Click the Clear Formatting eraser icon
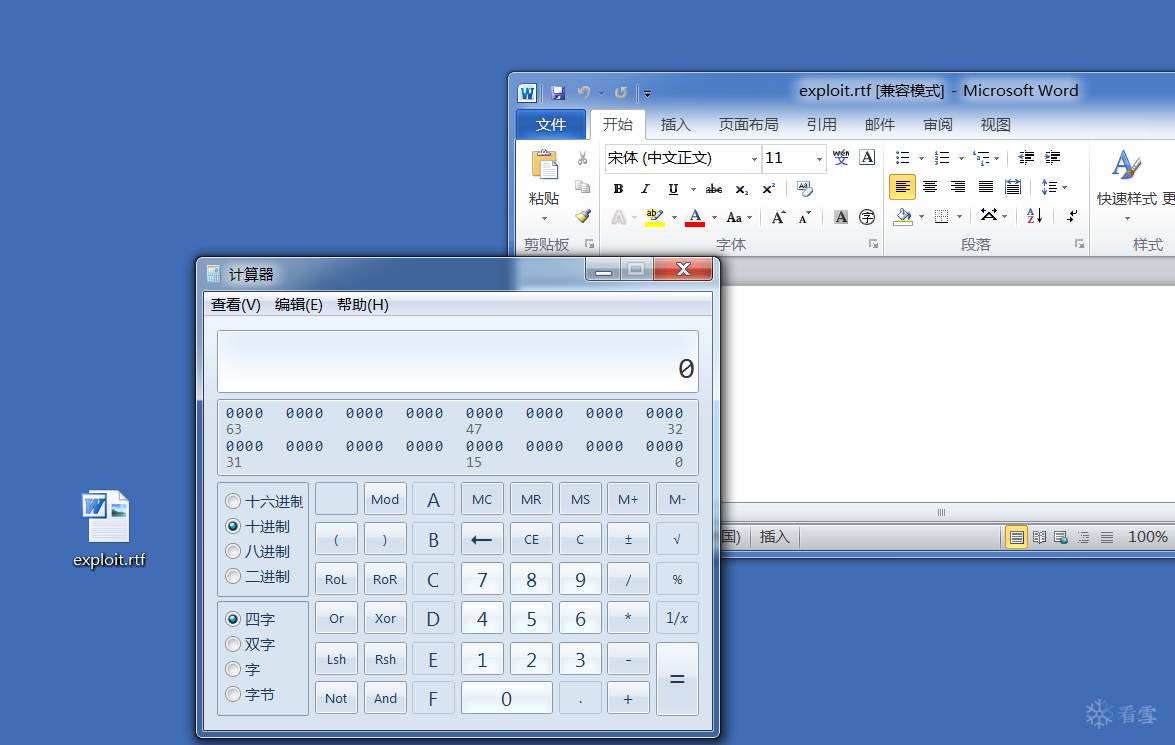The image size is (1175, 745). [x=805, y=189]
